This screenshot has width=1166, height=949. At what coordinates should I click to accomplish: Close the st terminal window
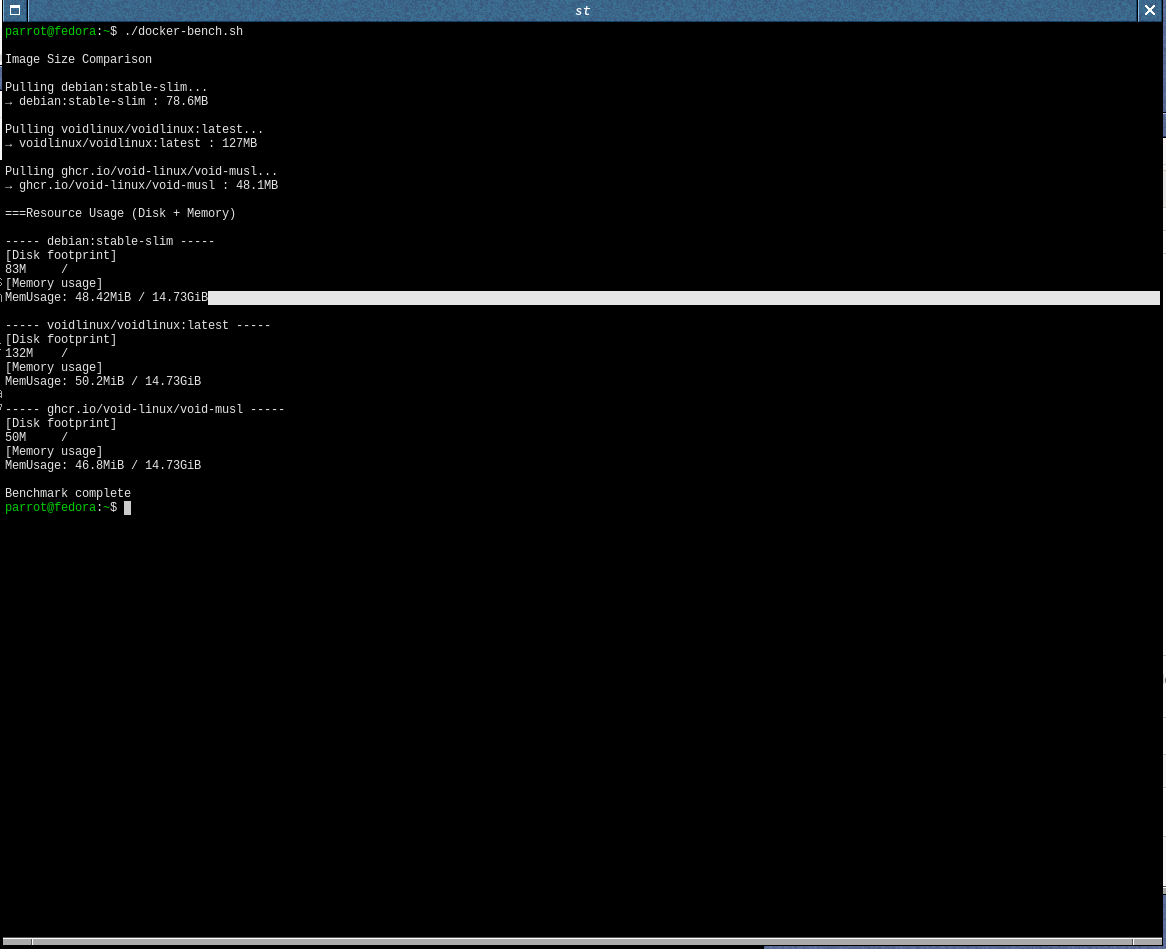[1150, 10]
